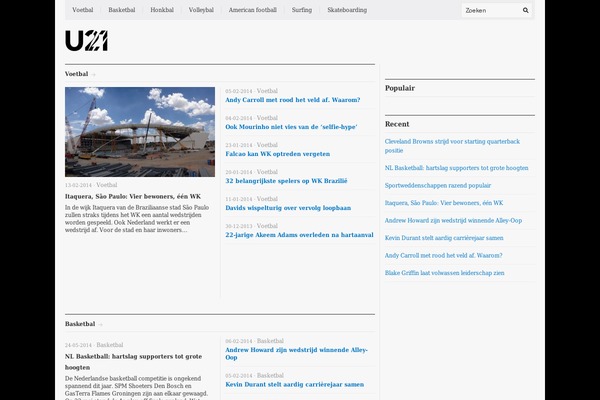This screenshot has height=400, width=600.
Task: Open Andy Carroll met rood article headline
Action: (x=293, y=100)
